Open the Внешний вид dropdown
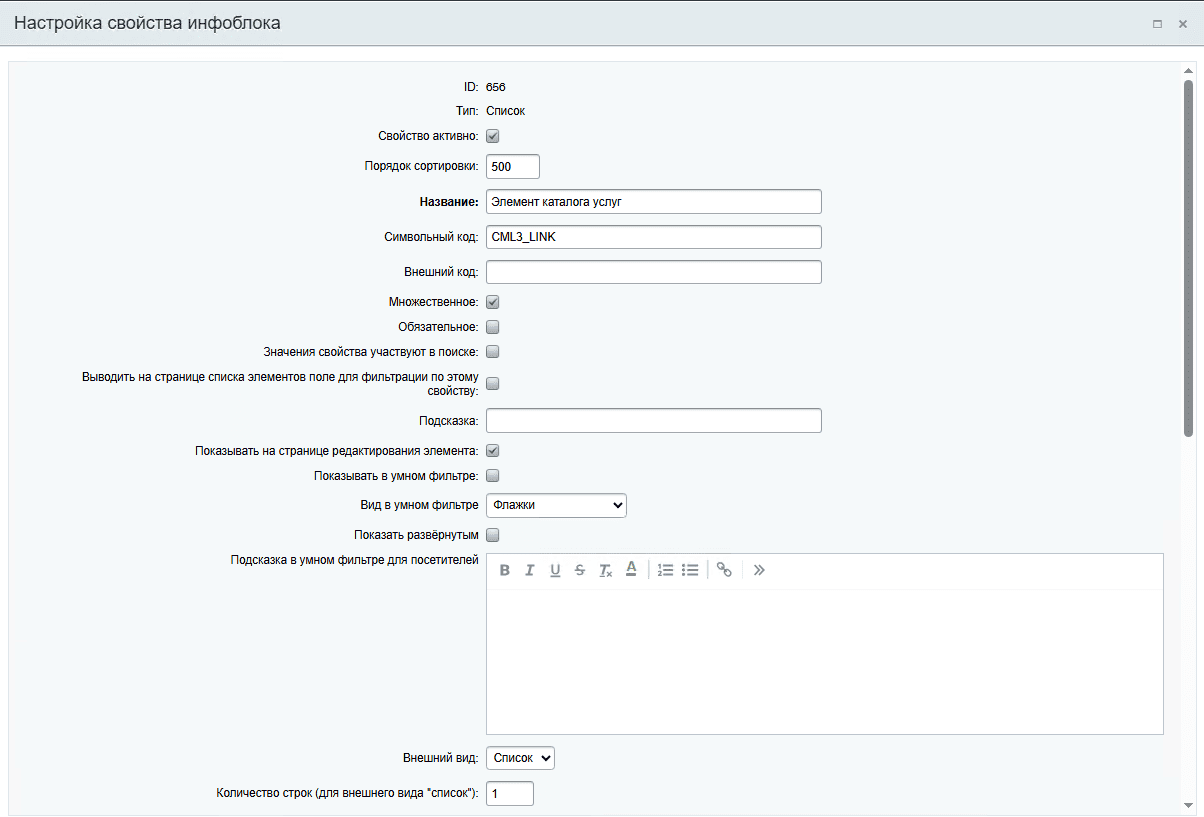Screen dimensions: 1204x817 520,758
